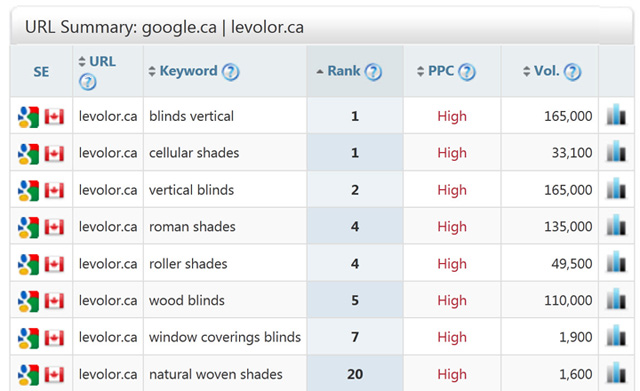Viewport: 640px width, 391px height.
Task: Click levolor.ca link in roller shades row
Action: [x=108, y=264]
